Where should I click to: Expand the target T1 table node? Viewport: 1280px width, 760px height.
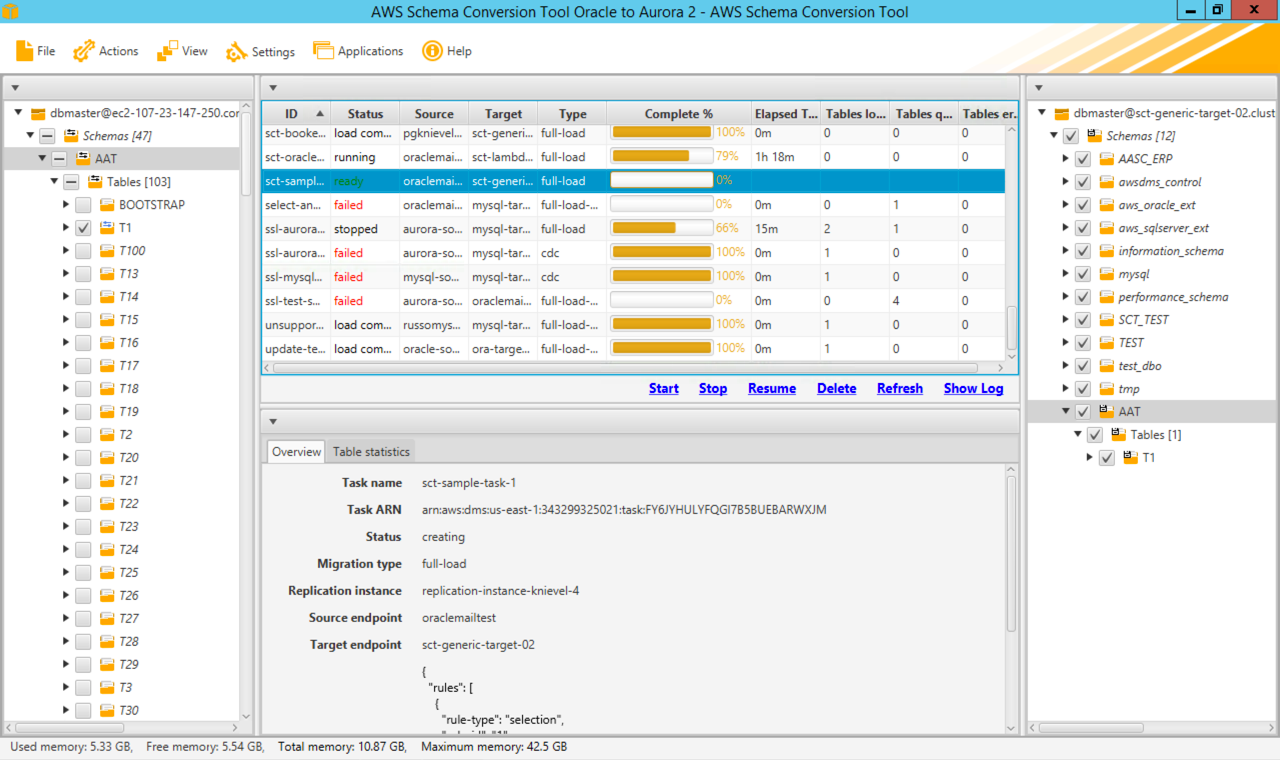1090,458
